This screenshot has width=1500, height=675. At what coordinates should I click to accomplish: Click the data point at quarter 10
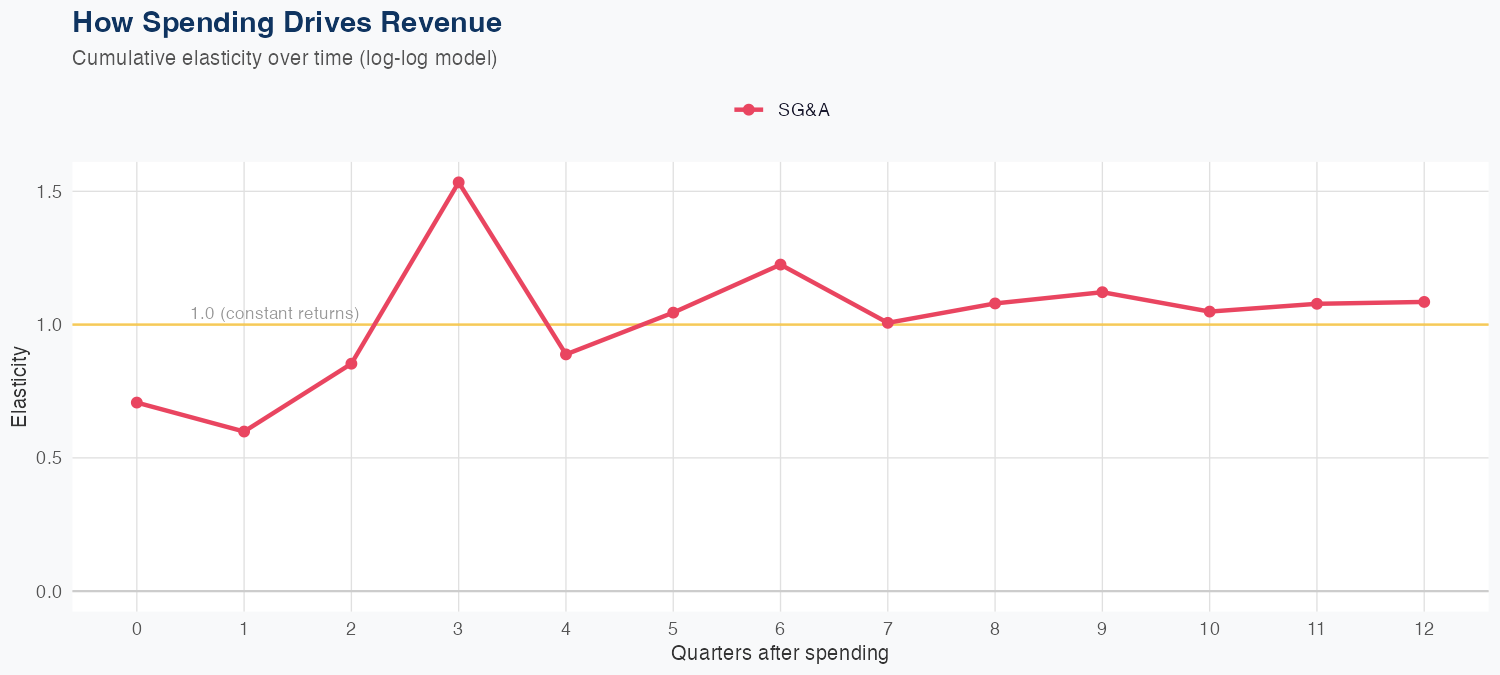(x=1210, y=312)
